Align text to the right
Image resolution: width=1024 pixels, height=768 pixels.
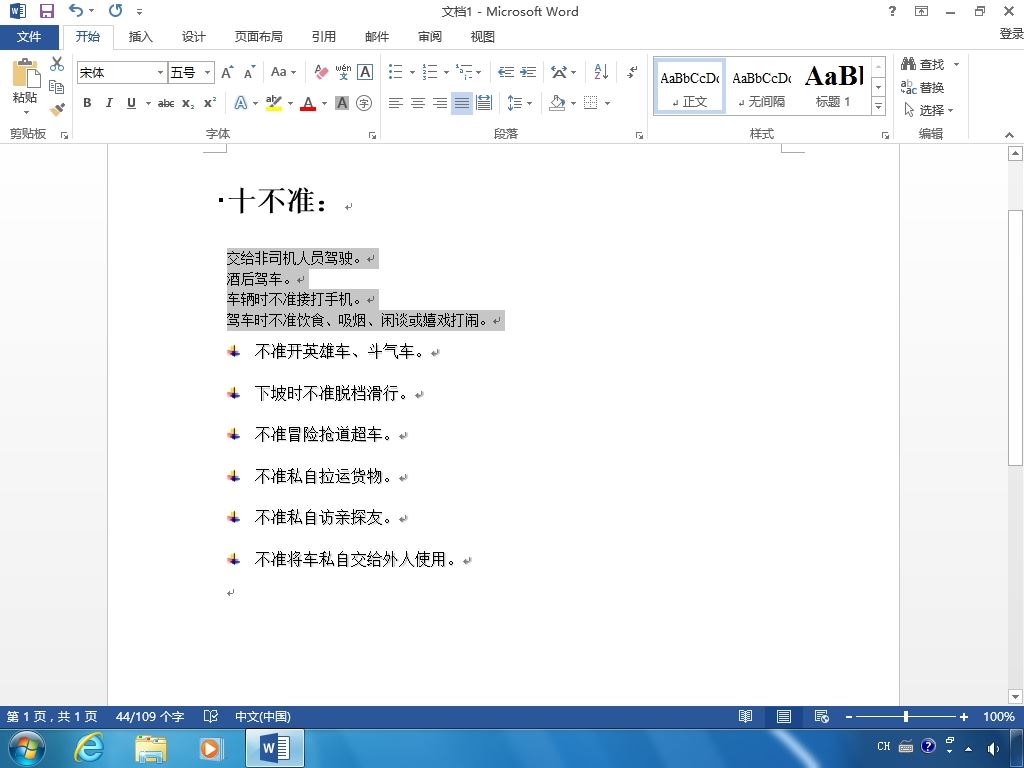[x=440, y=103]
